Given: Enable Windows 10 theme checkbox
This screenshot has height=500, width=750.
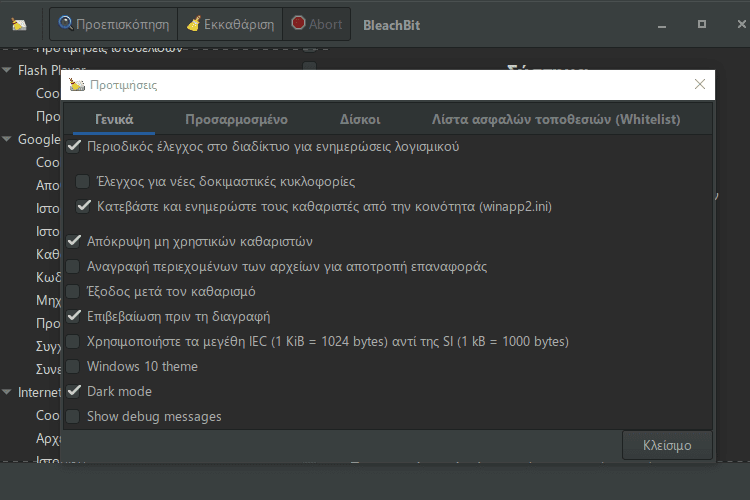Looking at the screenshot, I should point(73,367).
